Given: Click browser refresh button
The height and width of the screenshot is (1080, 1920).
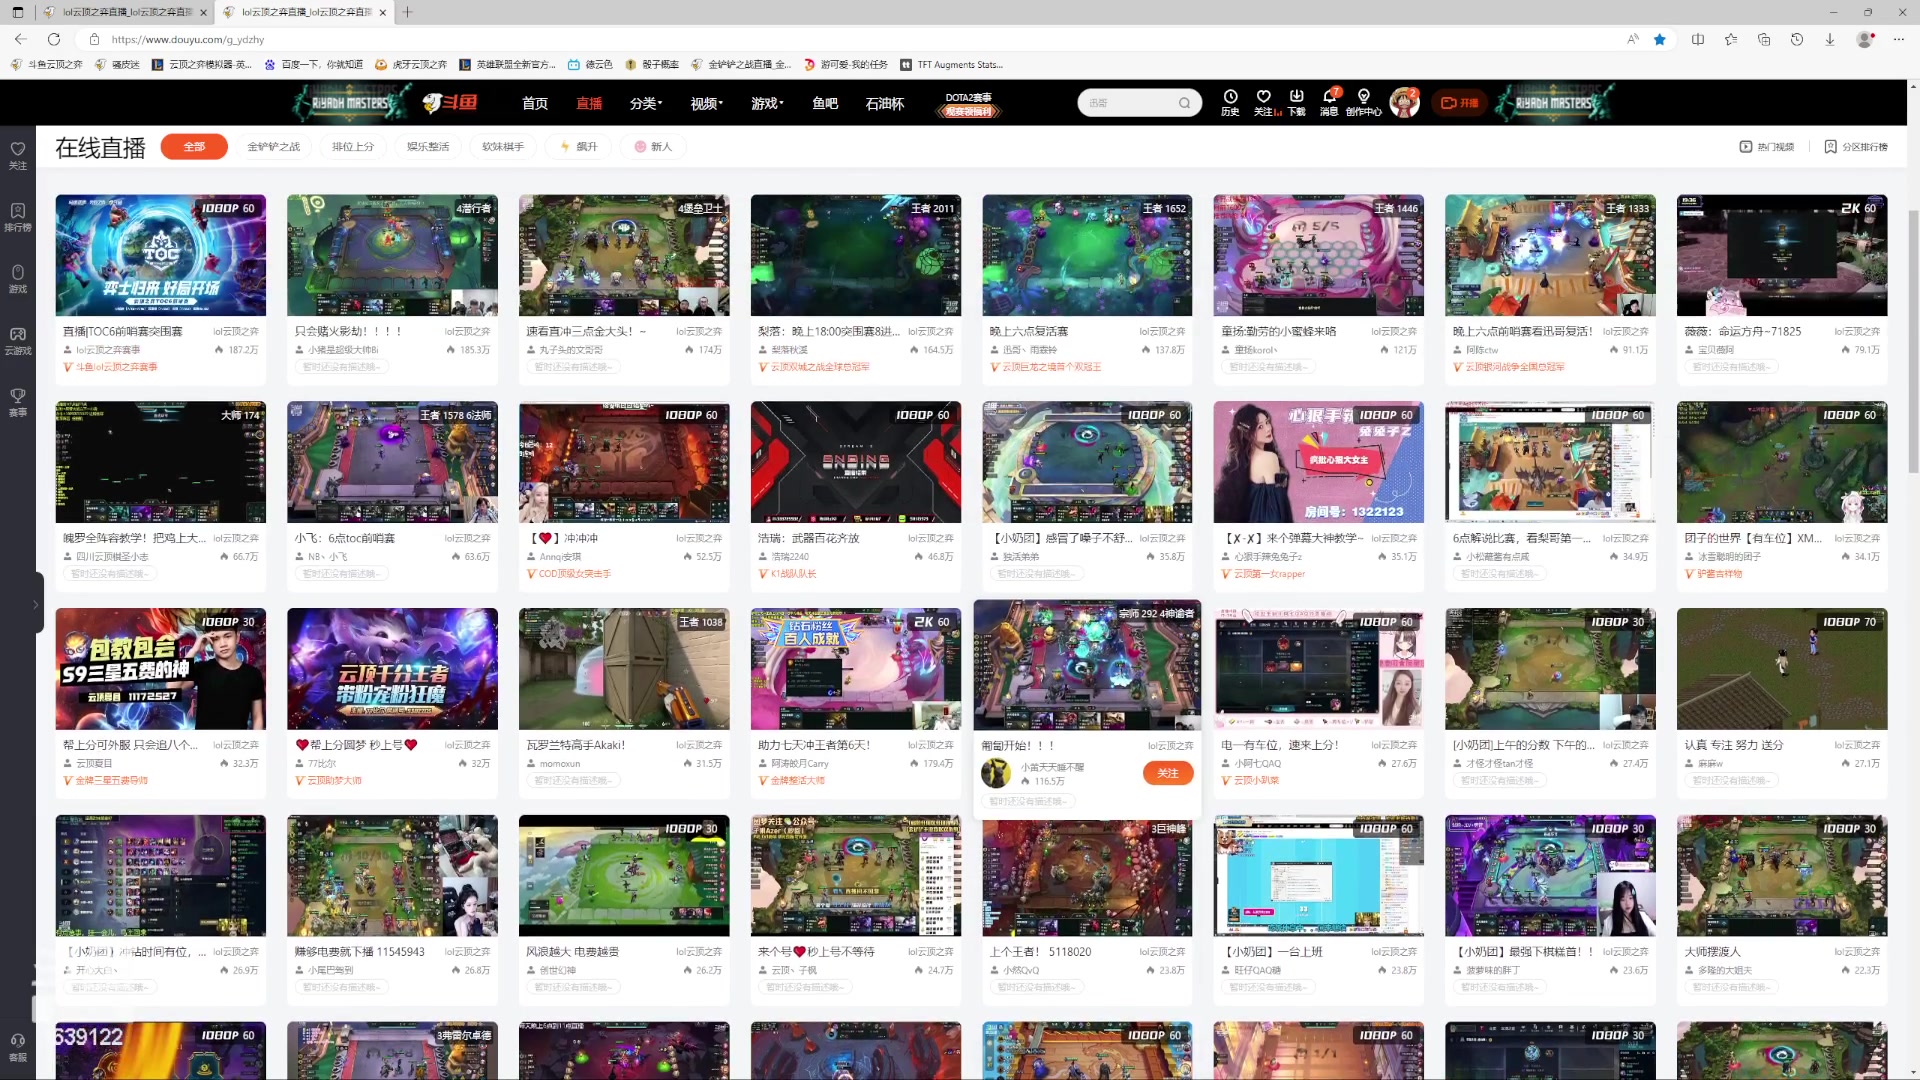Looking at the screenshot, I should 54,39.
